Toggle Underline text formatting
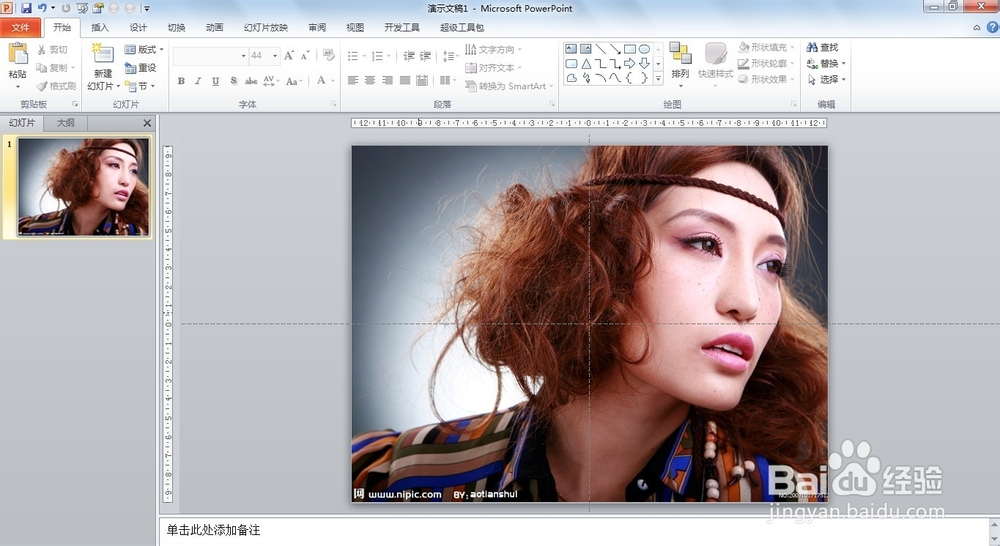This screenshot has height=546, width=1000. [215, 81]
